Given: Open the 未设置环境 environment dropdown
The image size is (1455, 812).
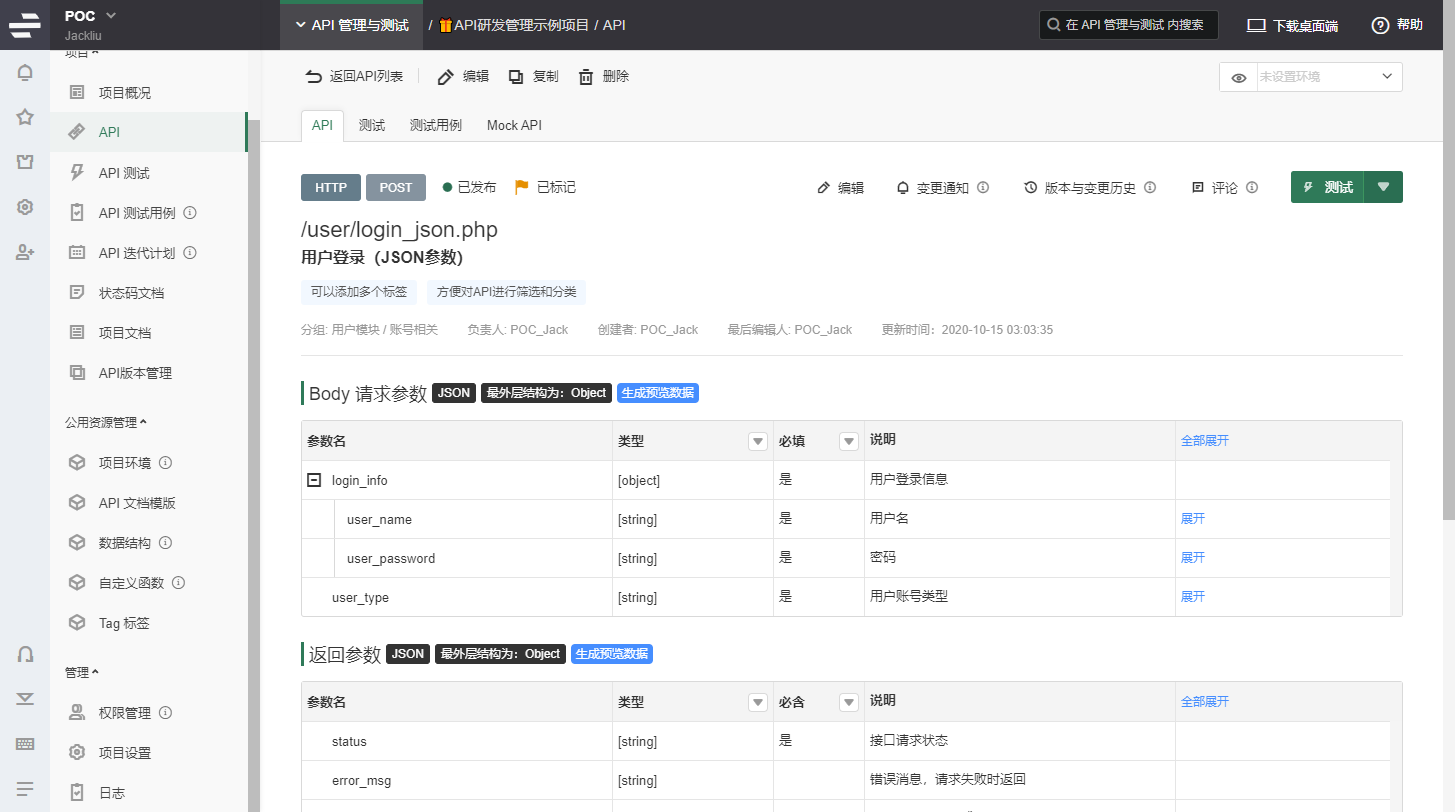Looking at the screenshot, I should [x=1327, y=77].
